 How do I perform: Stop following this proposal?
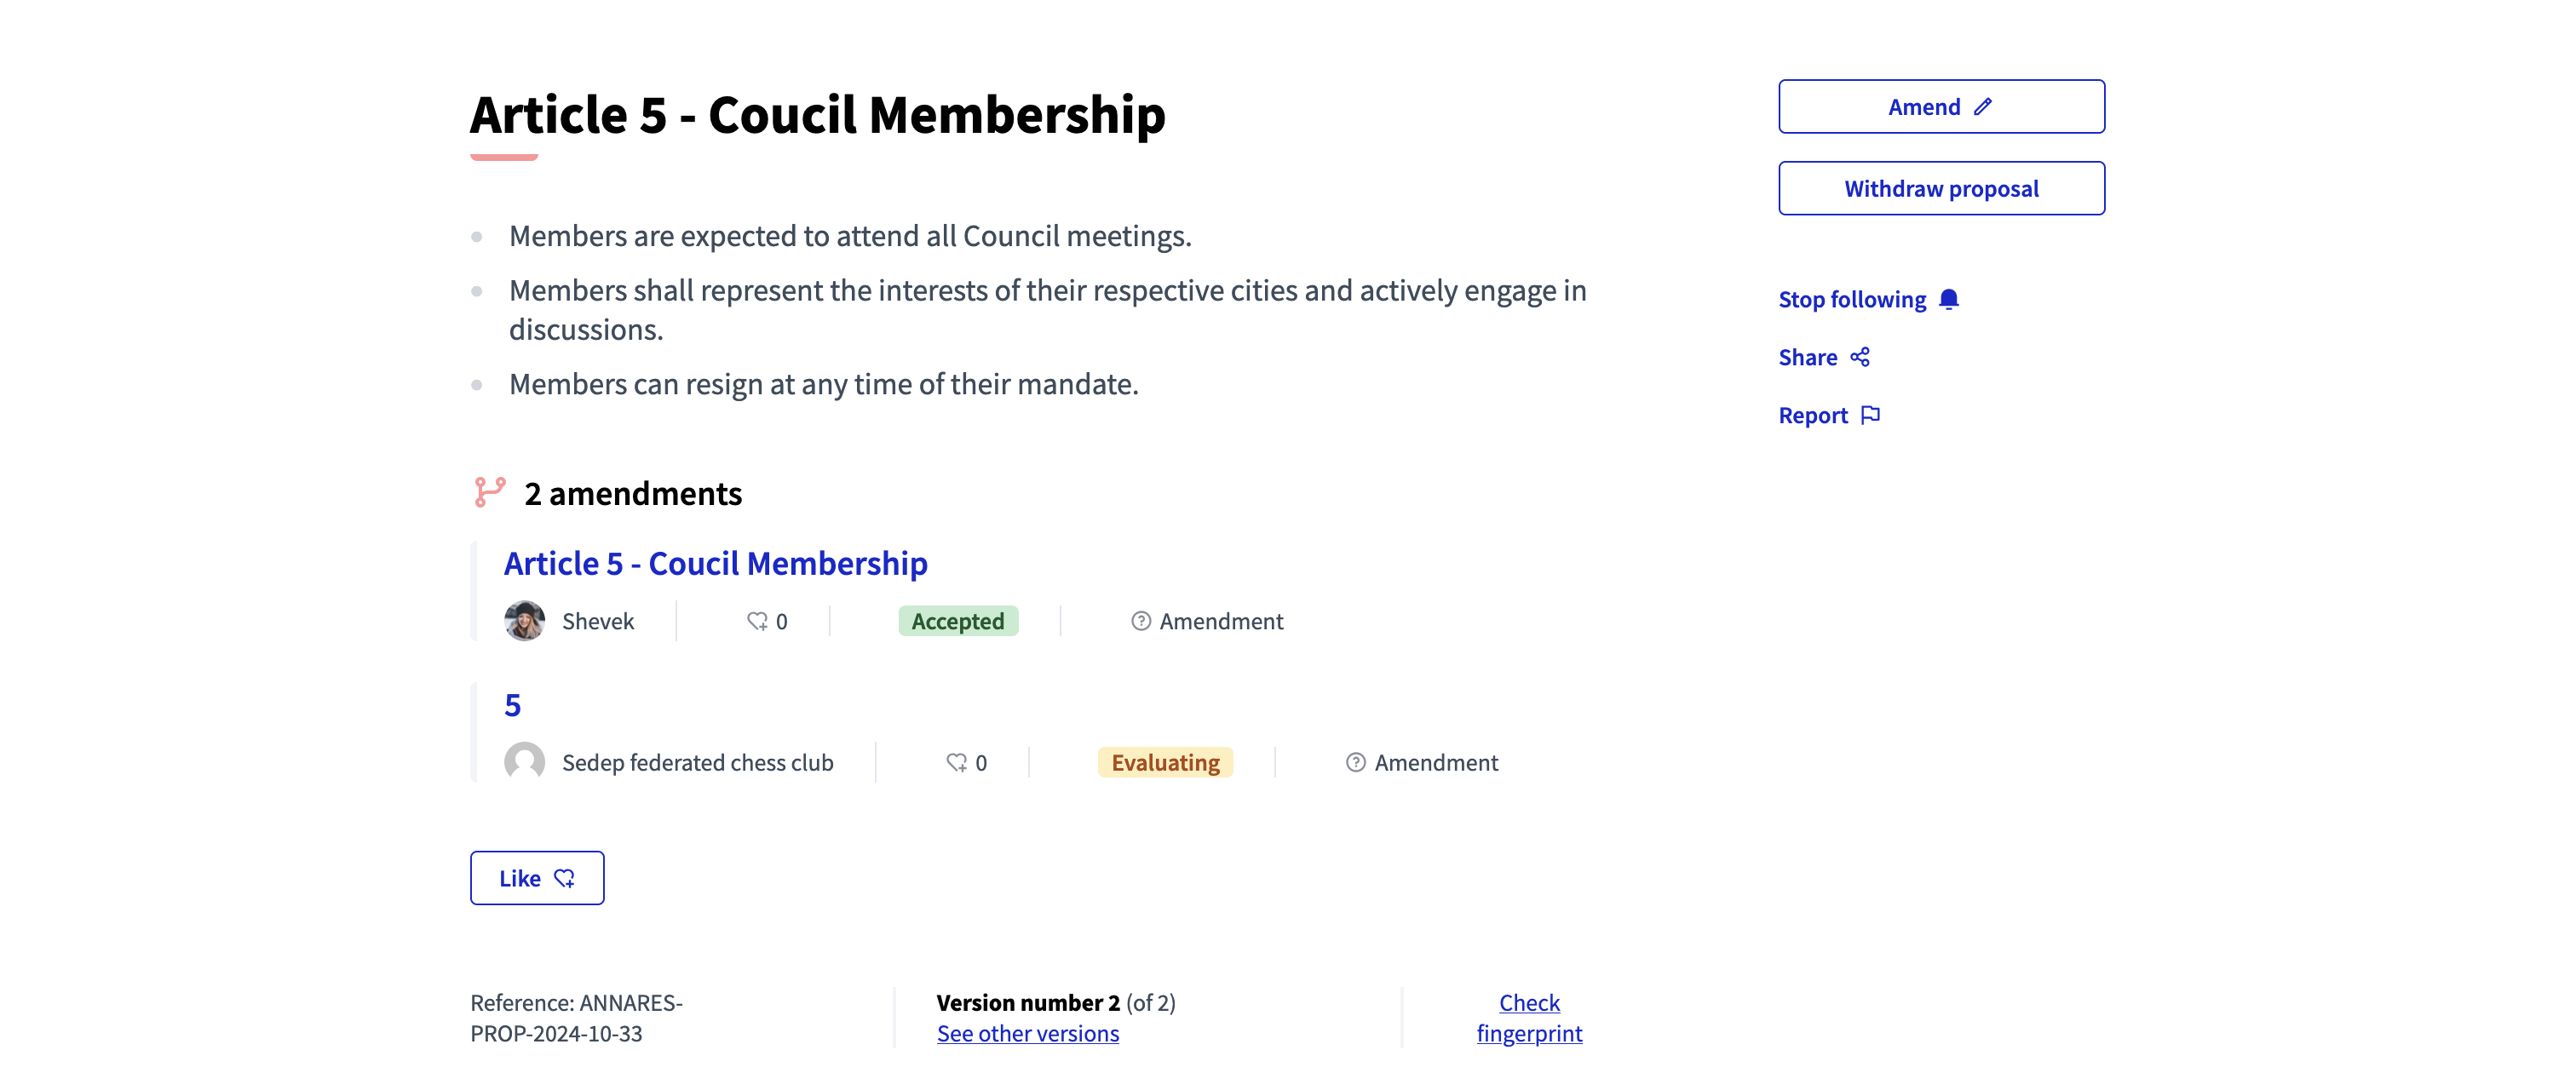click(1851, 298)
